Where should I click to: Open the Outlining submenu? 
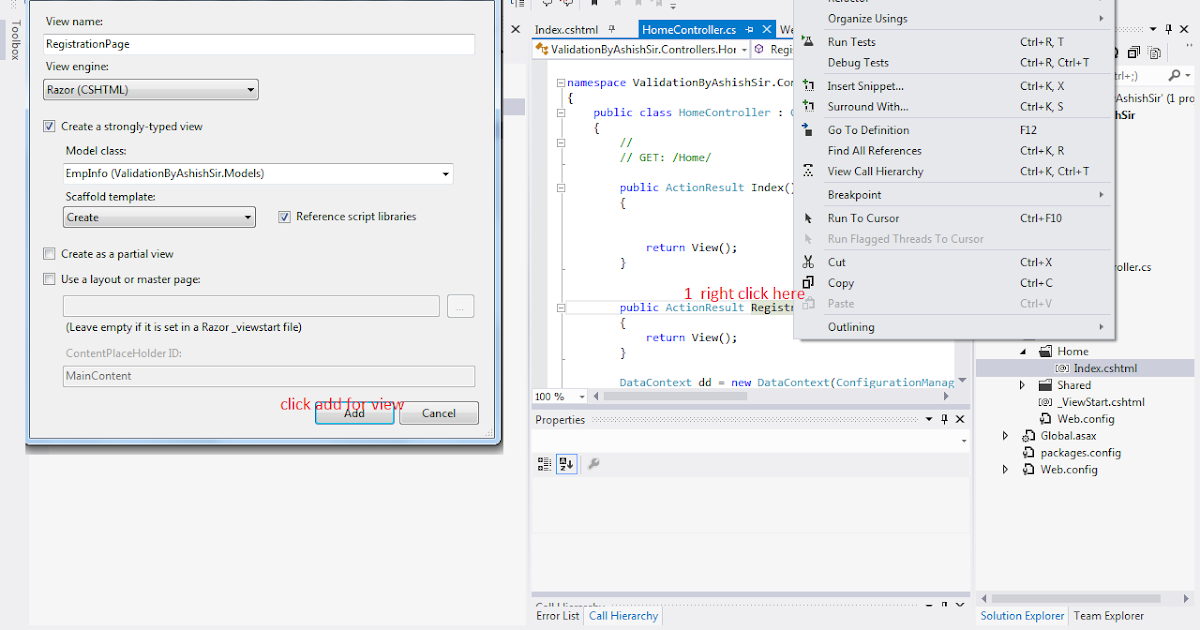(954, 327)
